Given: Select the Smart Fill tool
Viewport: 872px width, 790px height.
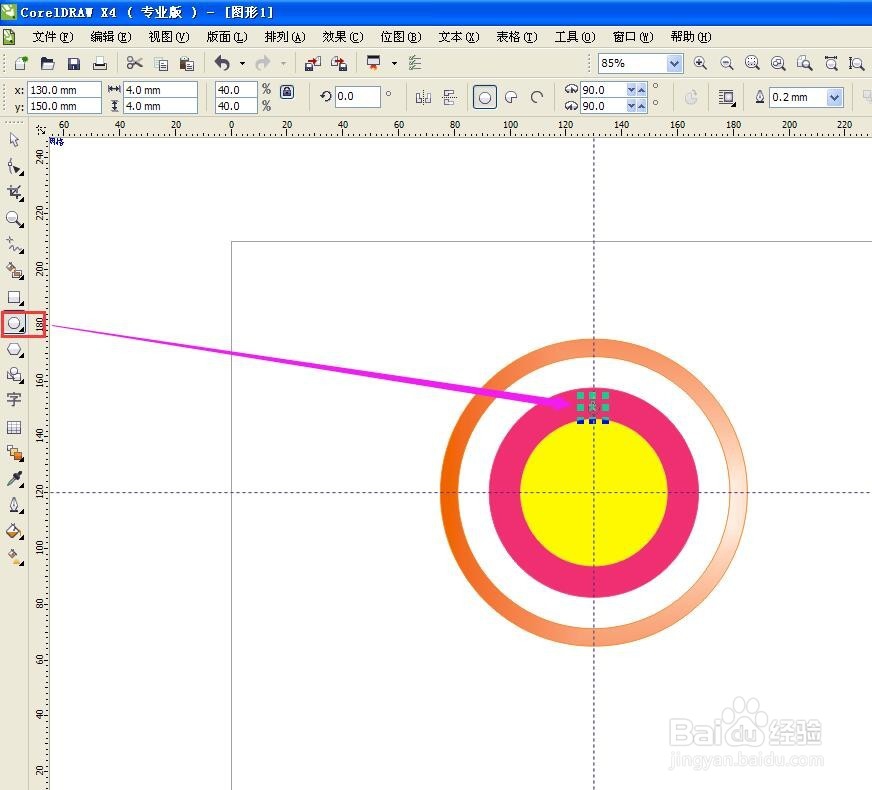Looking at the screenshot, I should point(14,271).
